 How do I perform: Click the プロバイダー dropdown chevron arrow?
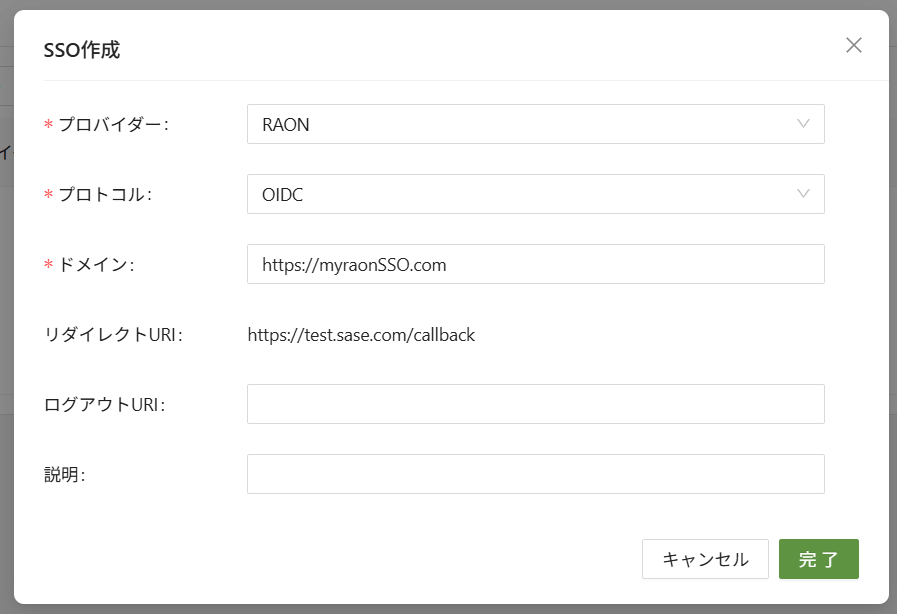point(803,124)
